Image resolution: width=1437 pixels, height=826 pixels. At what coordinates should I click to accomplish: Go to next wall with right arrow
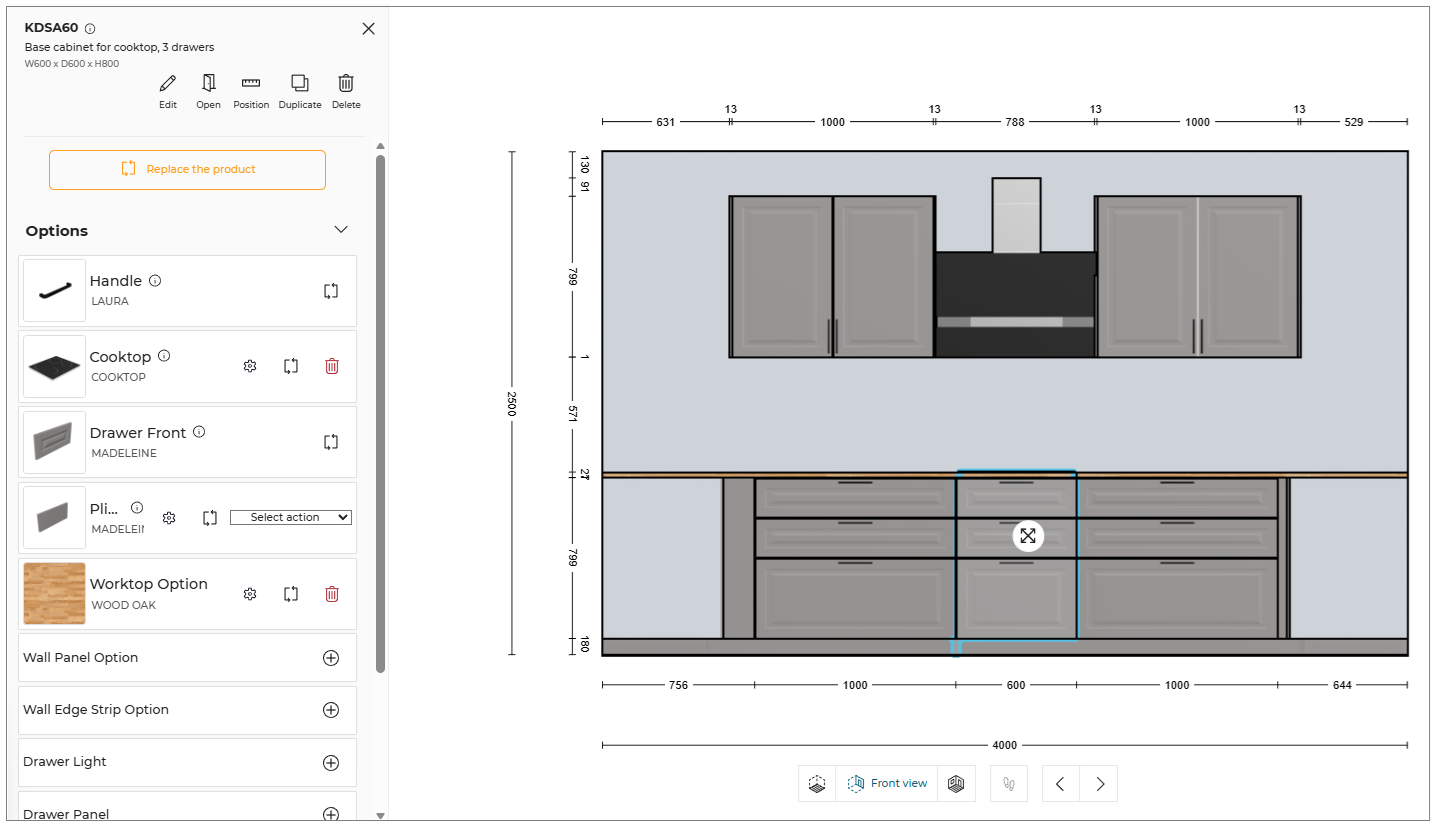click(1100, 784)
